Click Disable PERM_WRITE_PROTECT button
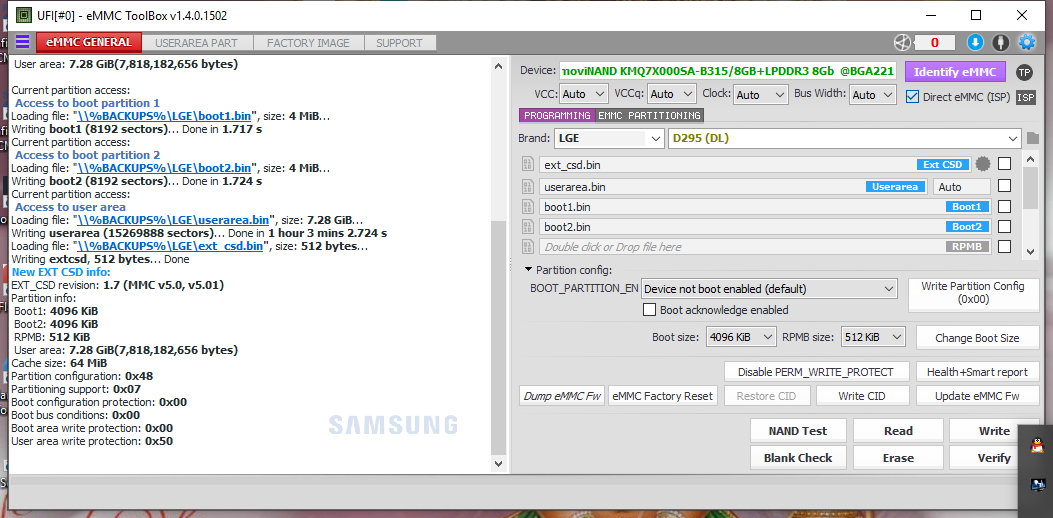Screen dimensions: 1053x518 pos(816,372)
